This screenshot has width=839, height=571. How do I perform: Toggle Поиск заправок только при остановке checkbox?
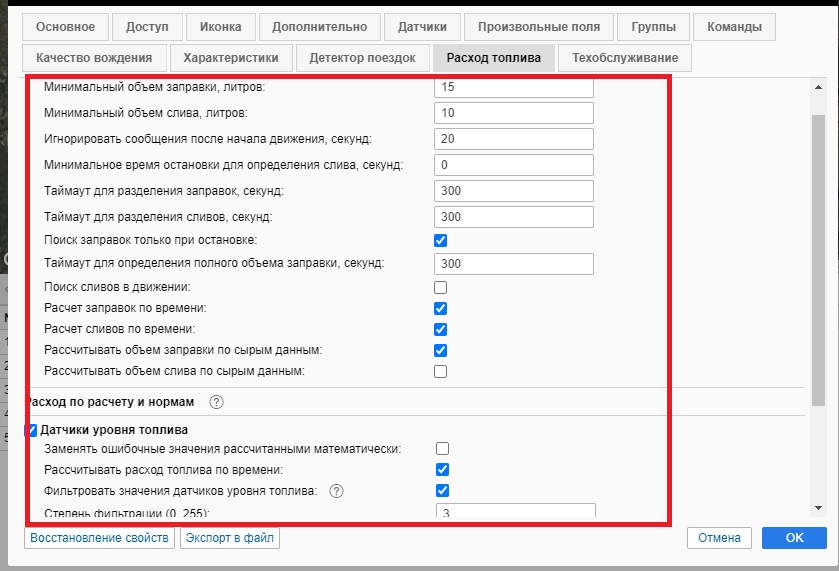click(x=441, y=241)
